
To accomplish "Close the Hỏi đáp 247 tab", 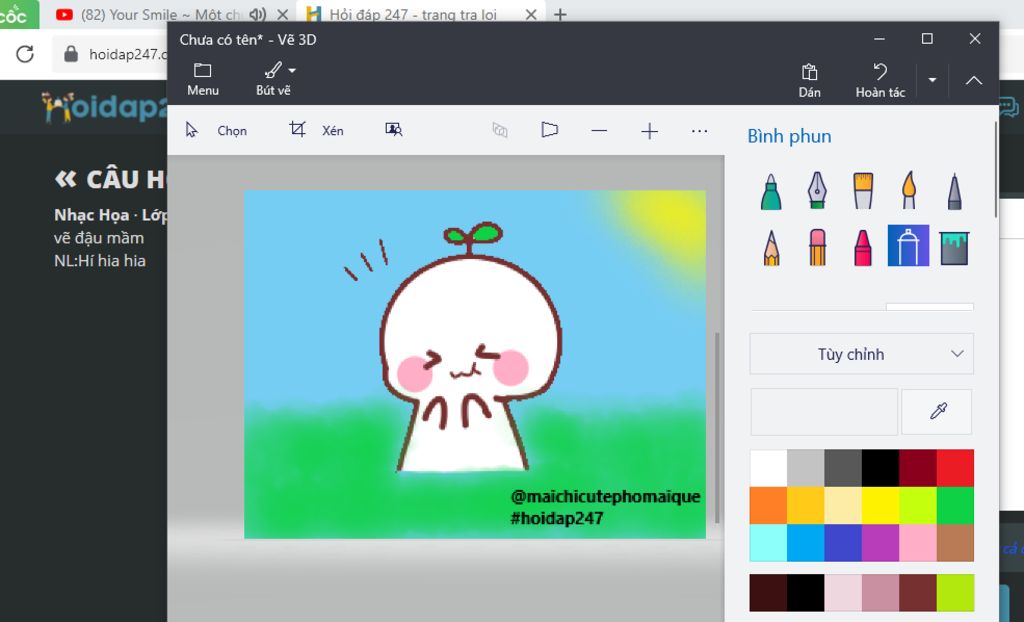I will pyautogui.click(x=531, y=14).
